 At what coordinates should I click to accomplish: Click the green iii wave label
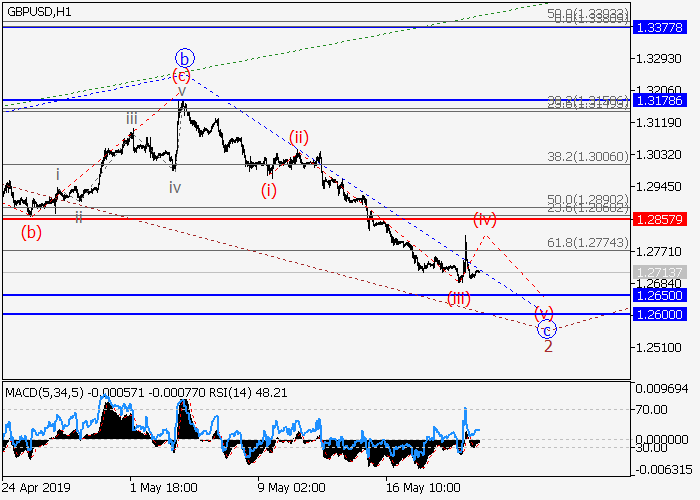pyautogui.click(x=131, y=119)
